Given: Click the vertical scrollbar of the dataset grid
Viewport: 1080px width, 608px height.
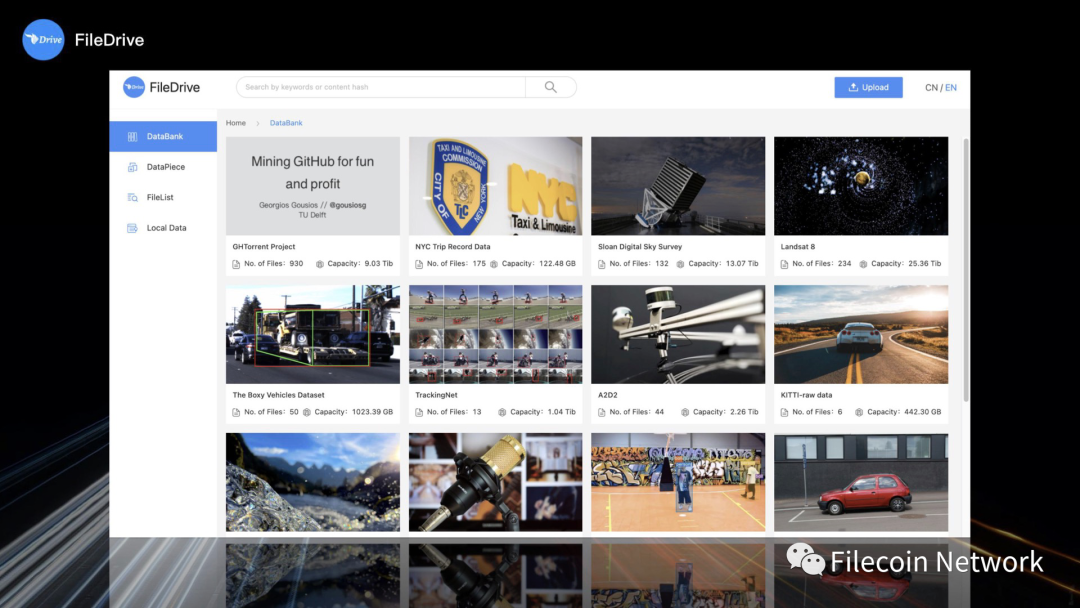Looking at the screenshot, I should pyautogui.click(x=966, y=270).
